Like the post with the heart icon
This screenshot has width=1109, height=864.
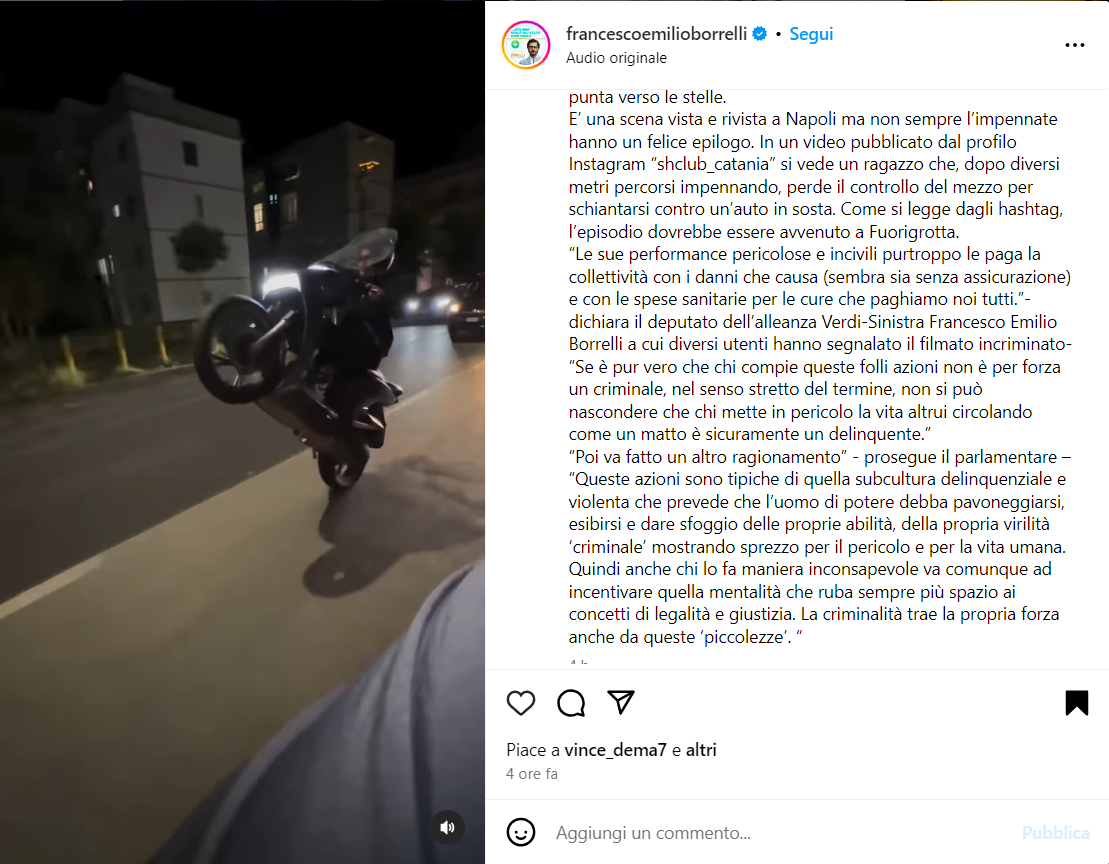click(521, 703)
